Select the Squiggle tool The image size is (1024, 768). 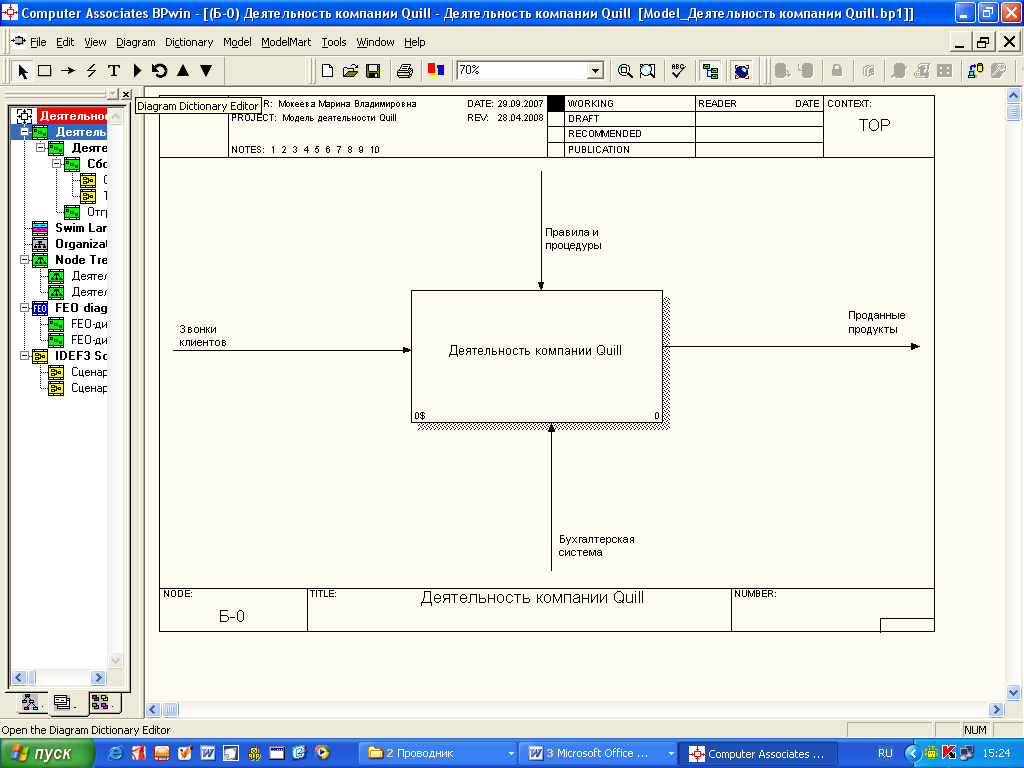pyautogui.click(x=91, y=71)
